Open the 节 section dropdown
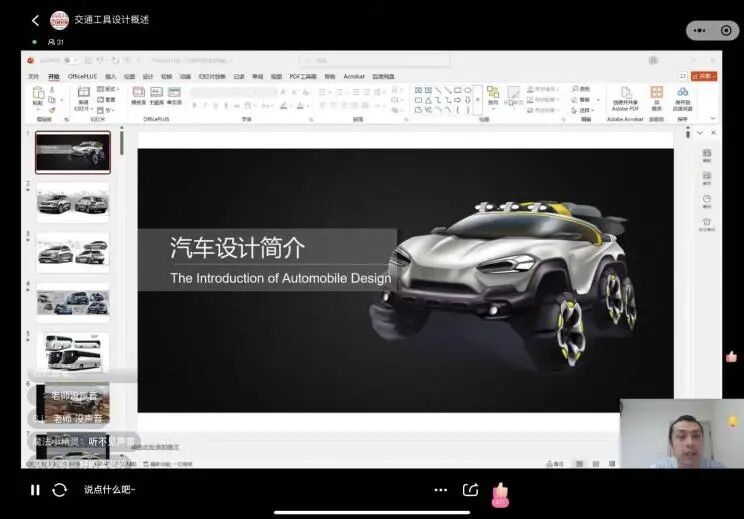 (107, 110)
